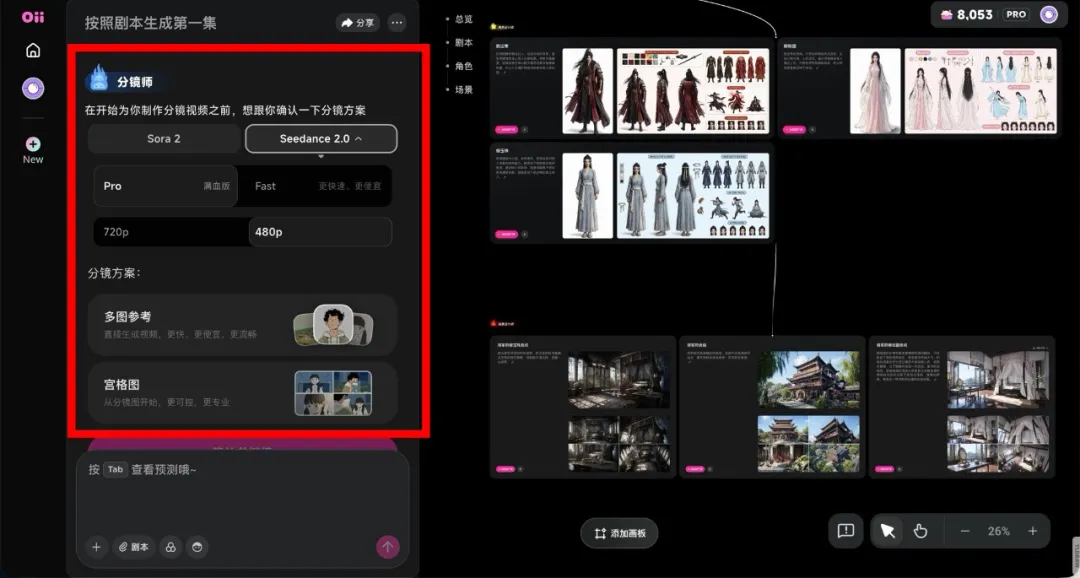Click the face icon in chat box
The height and width of the screenshot is (578, 1080).
[198, 547]
